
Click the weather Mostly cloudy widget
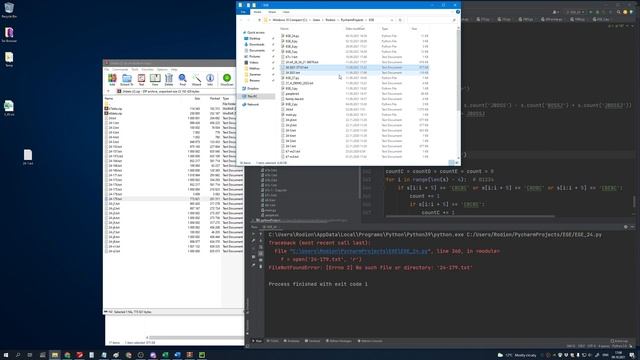click(x=517, y=355)
